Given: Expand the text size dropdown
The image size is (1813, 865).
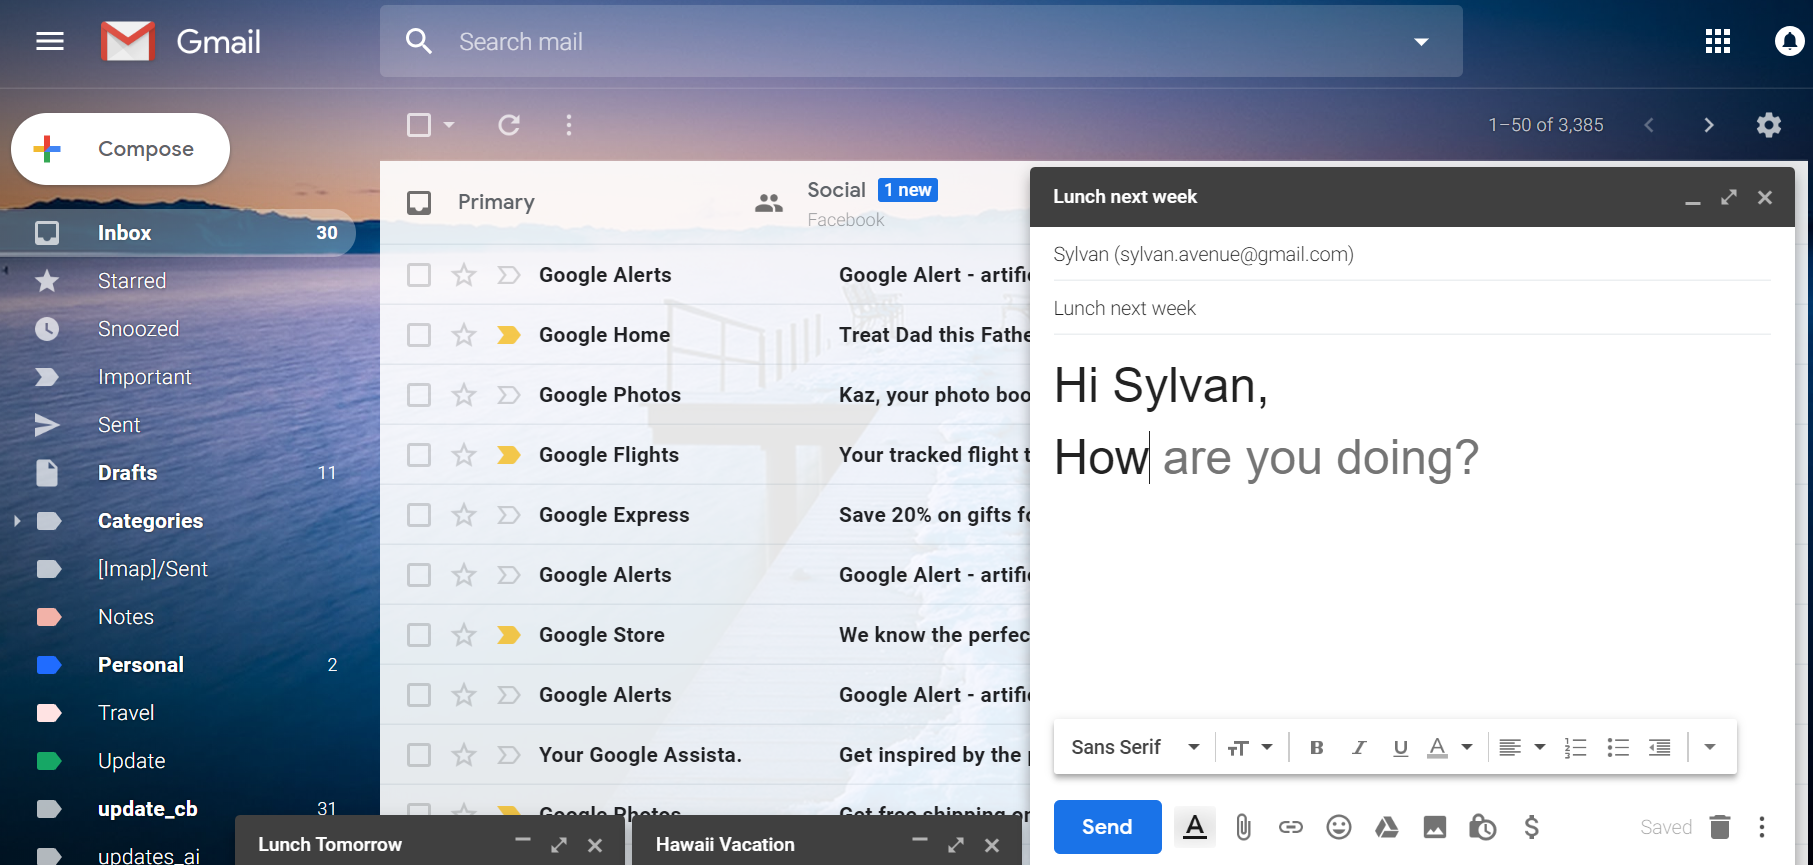Looking at the screenshot, I should point(1250,747).
